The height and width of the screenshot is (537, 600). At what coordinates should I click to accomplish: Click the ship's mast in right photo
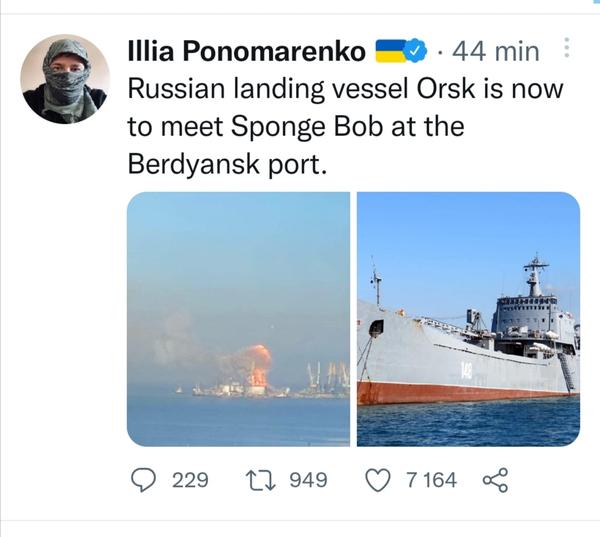click(x=536, y=275)
